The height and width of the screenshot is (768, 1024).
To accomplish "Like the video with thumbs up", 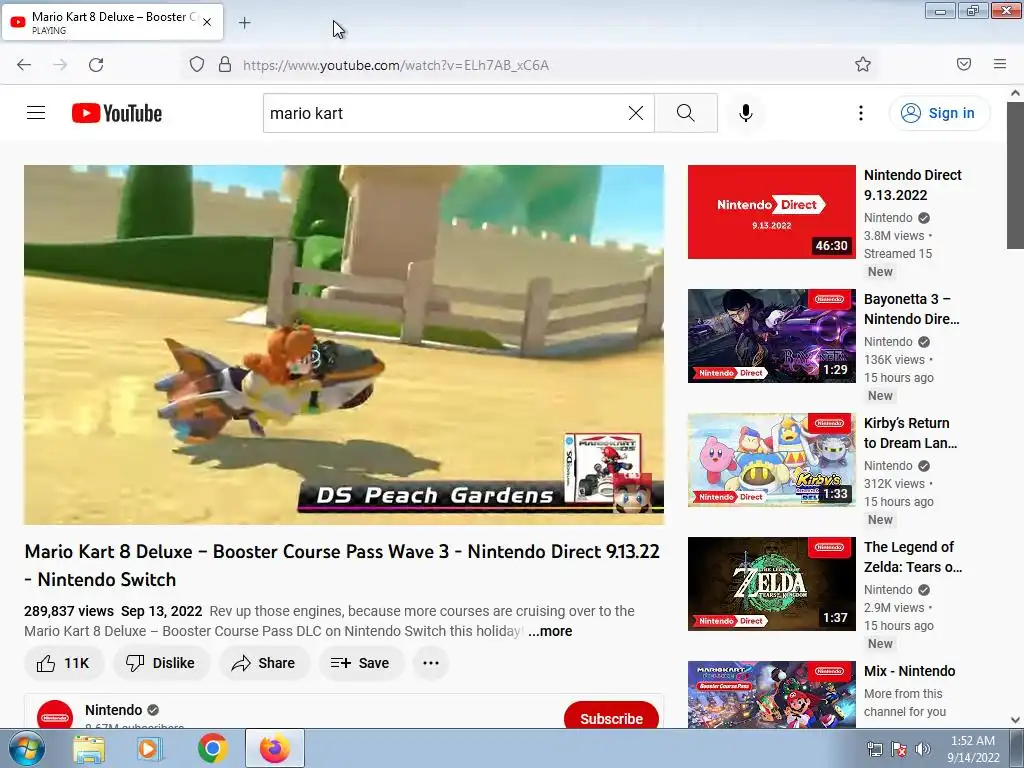I will (63, 663).
